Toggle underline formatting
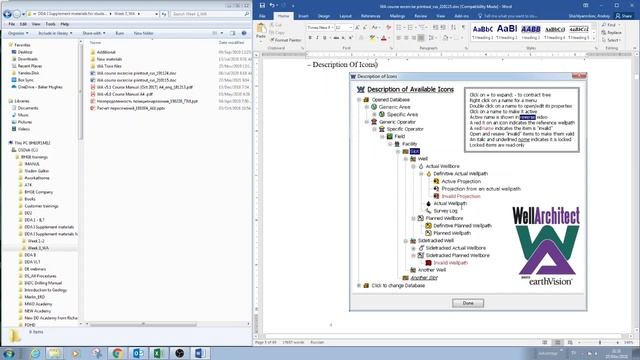 325,38
